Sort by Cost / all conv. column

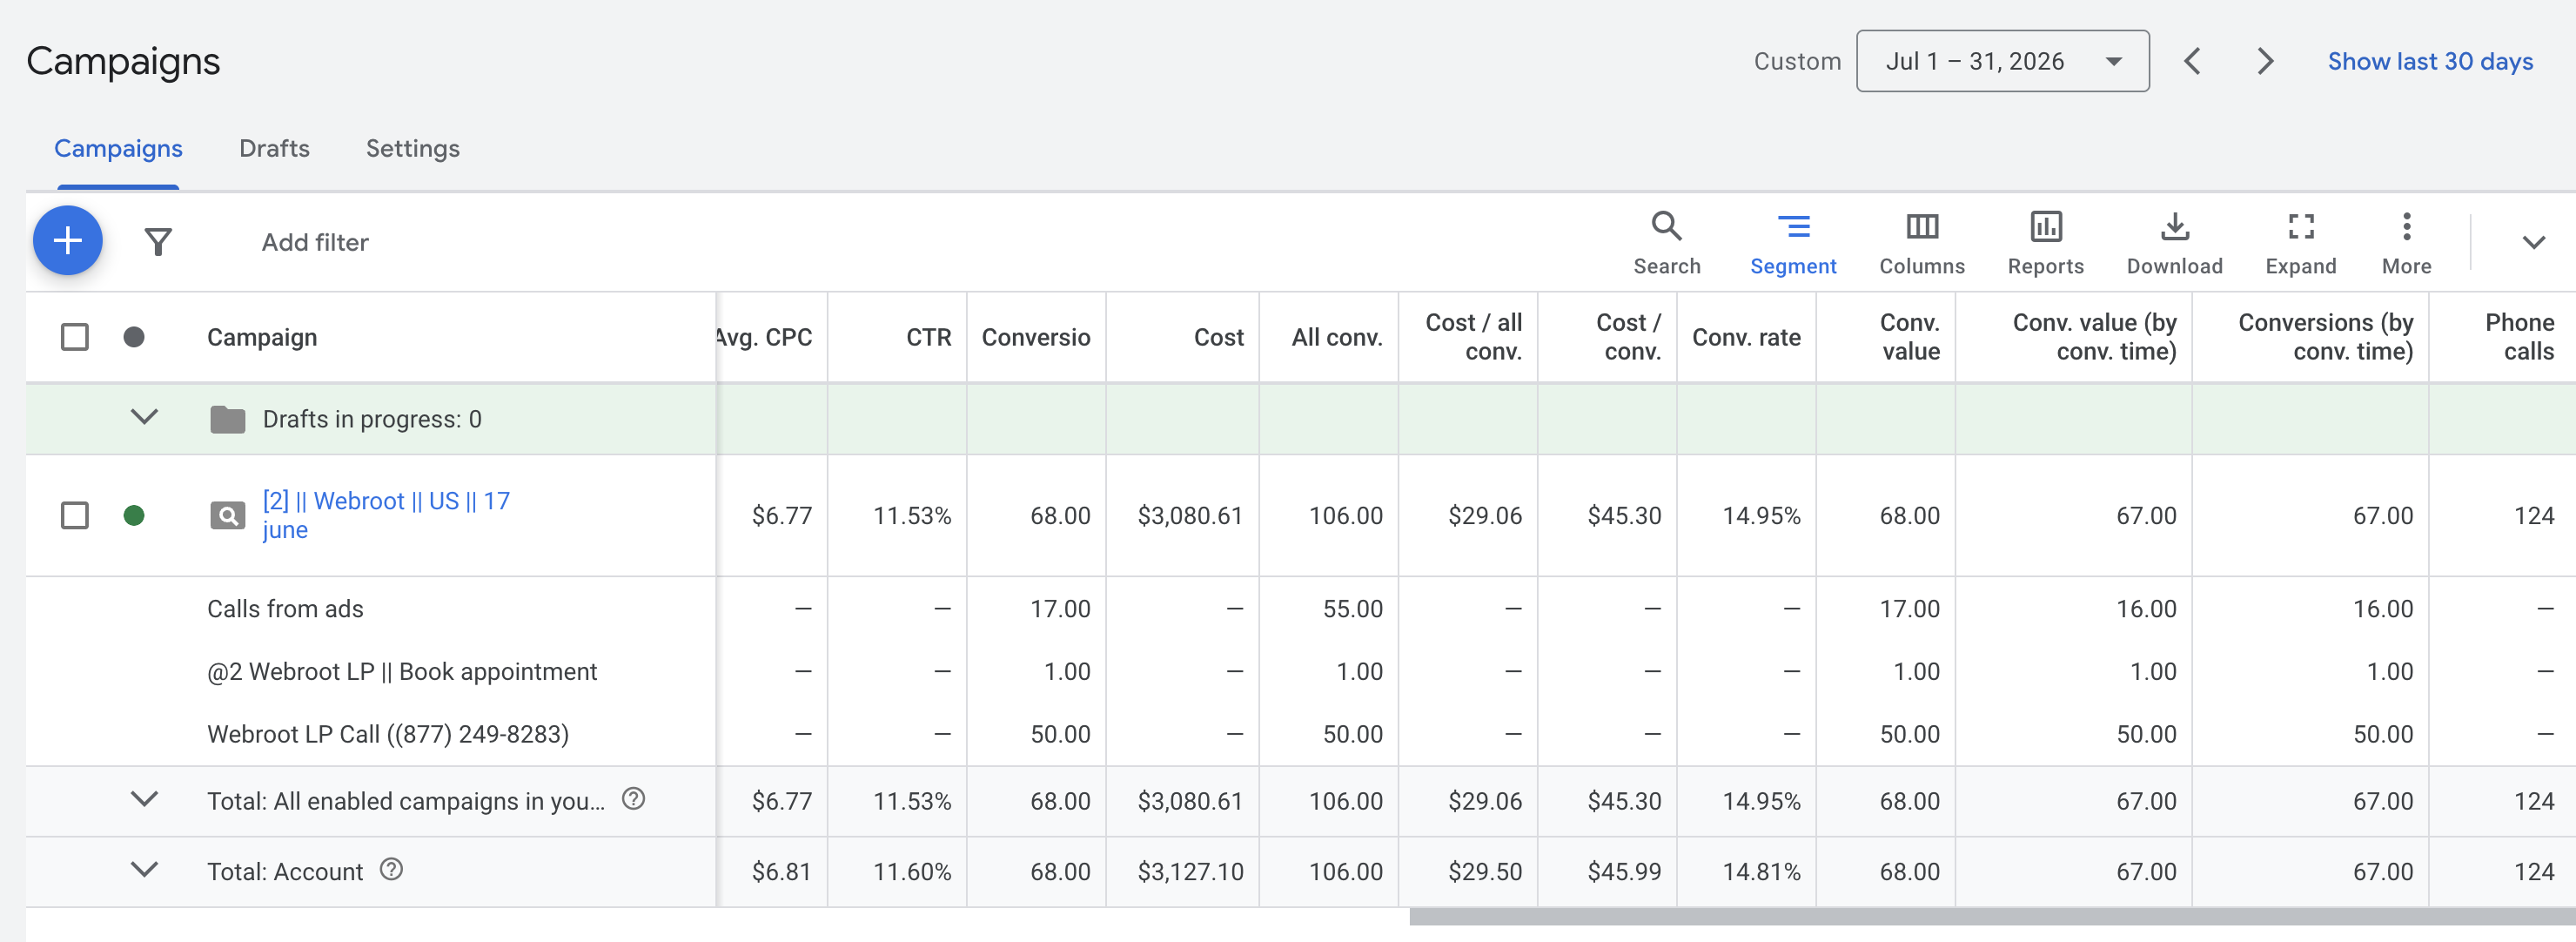click(x=1473, y=337)
